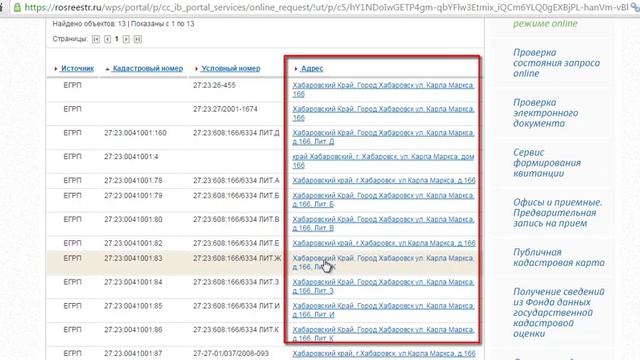Screen dimensions: 640x360
Task: Open Проверка электронного документа sidebar link
Action: coord(545,113)
